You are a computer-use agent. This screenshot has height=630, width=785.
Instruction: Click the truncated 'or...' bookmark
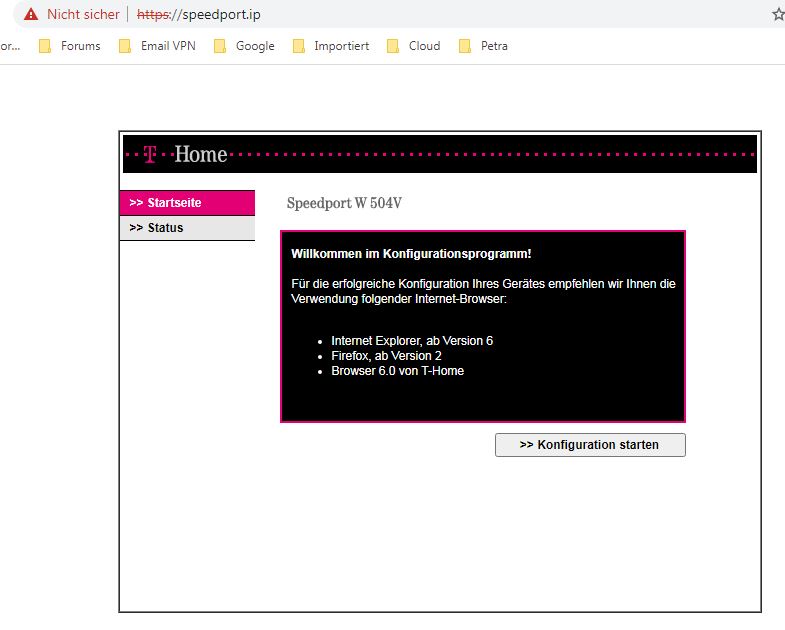click(10, 46)
